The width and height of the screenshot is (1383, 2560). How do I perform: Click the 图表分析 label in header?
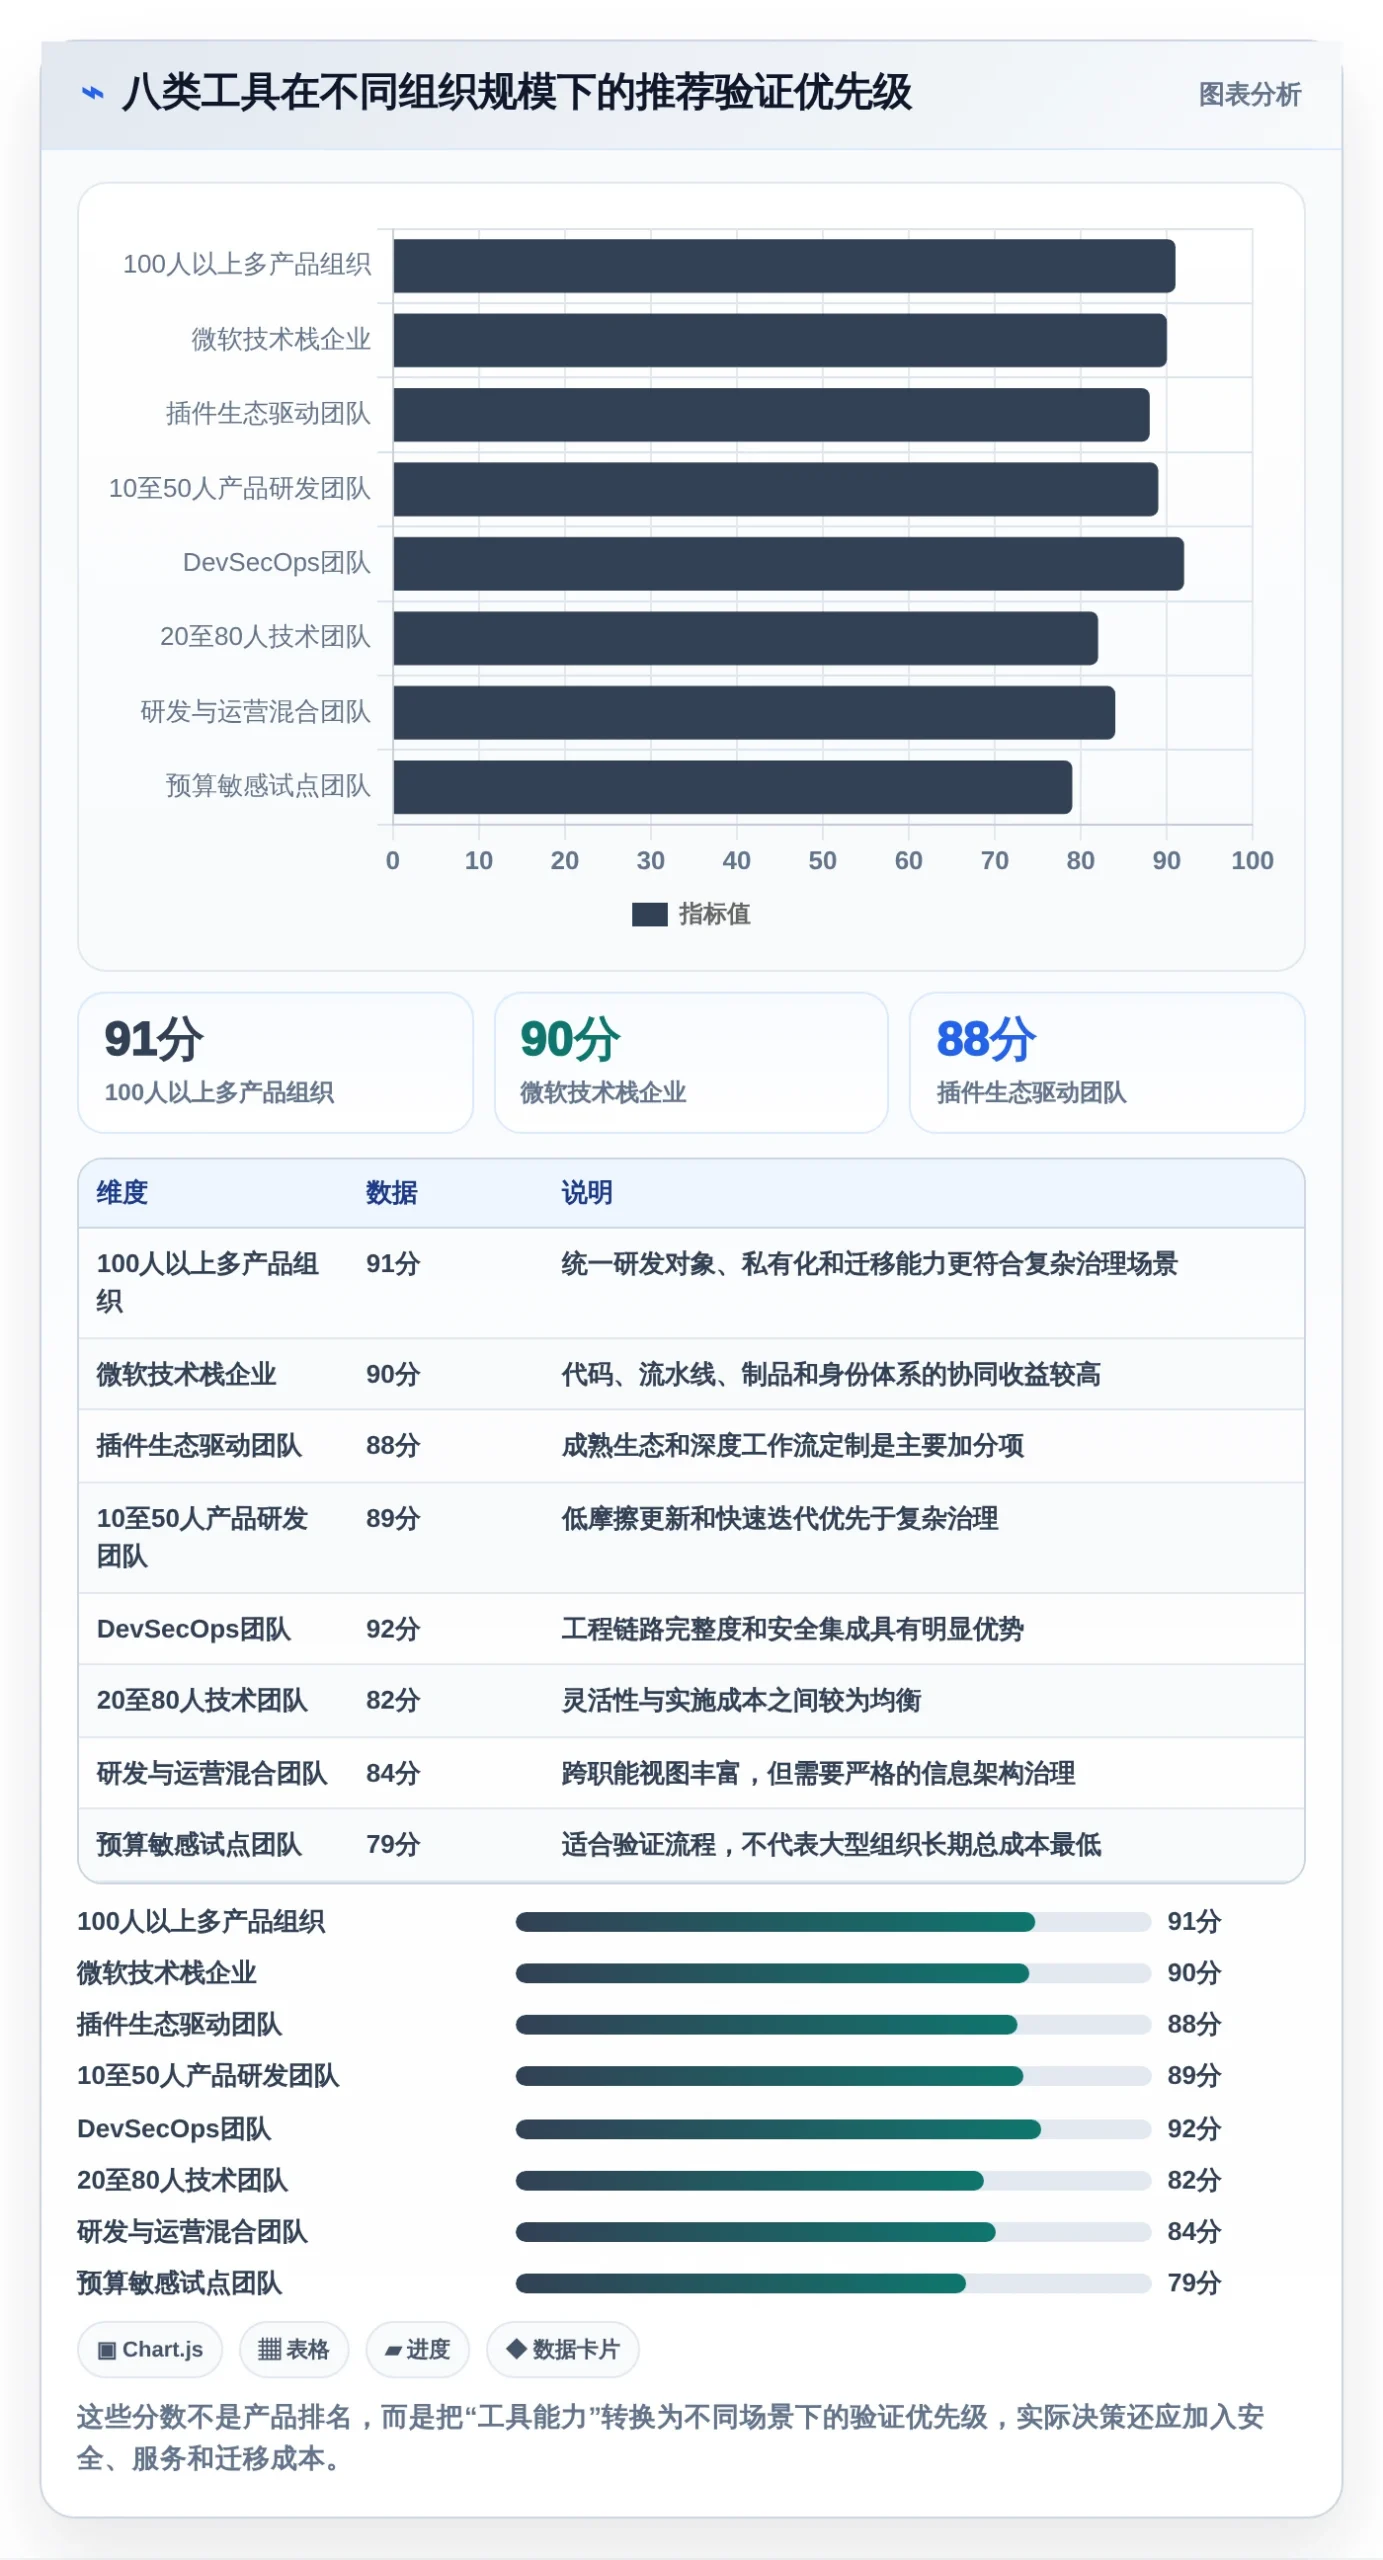[1249, 94]
